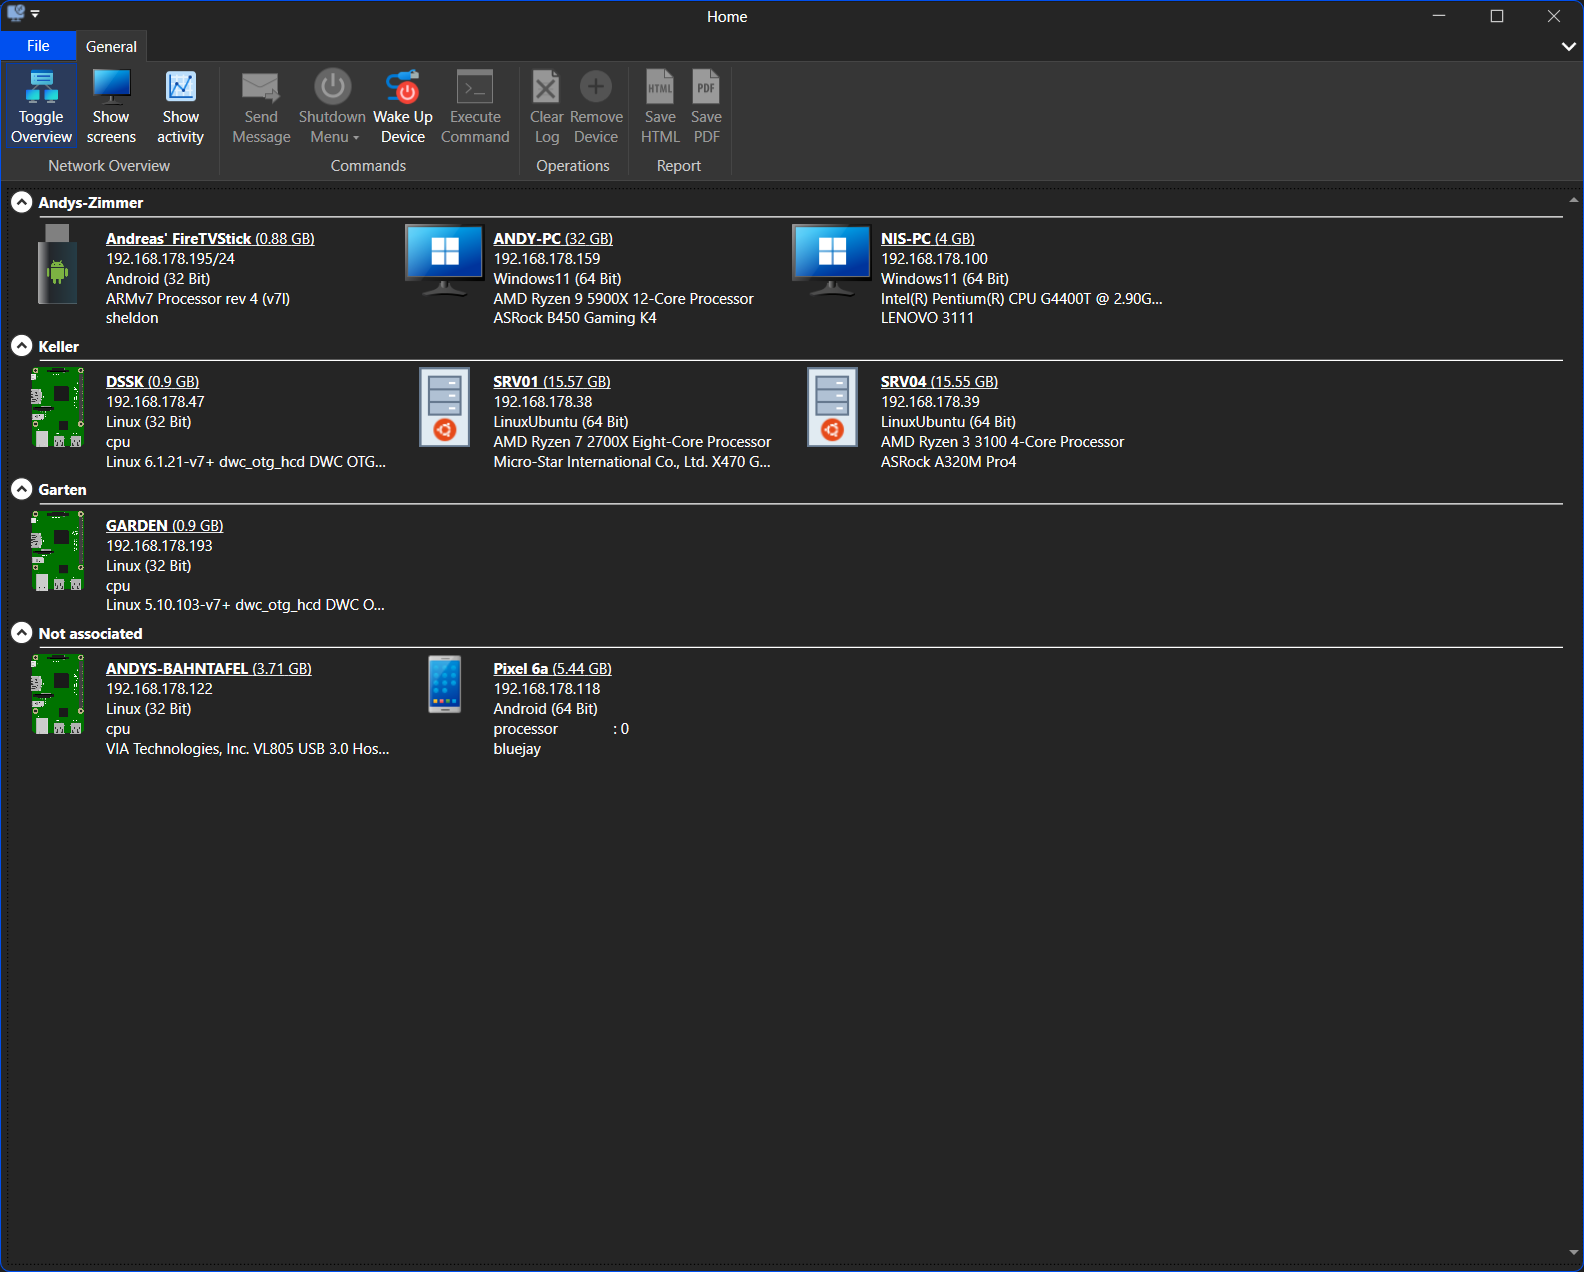
Task: Click IP address 192.168.178.193
Action: [x=159, y=546]
